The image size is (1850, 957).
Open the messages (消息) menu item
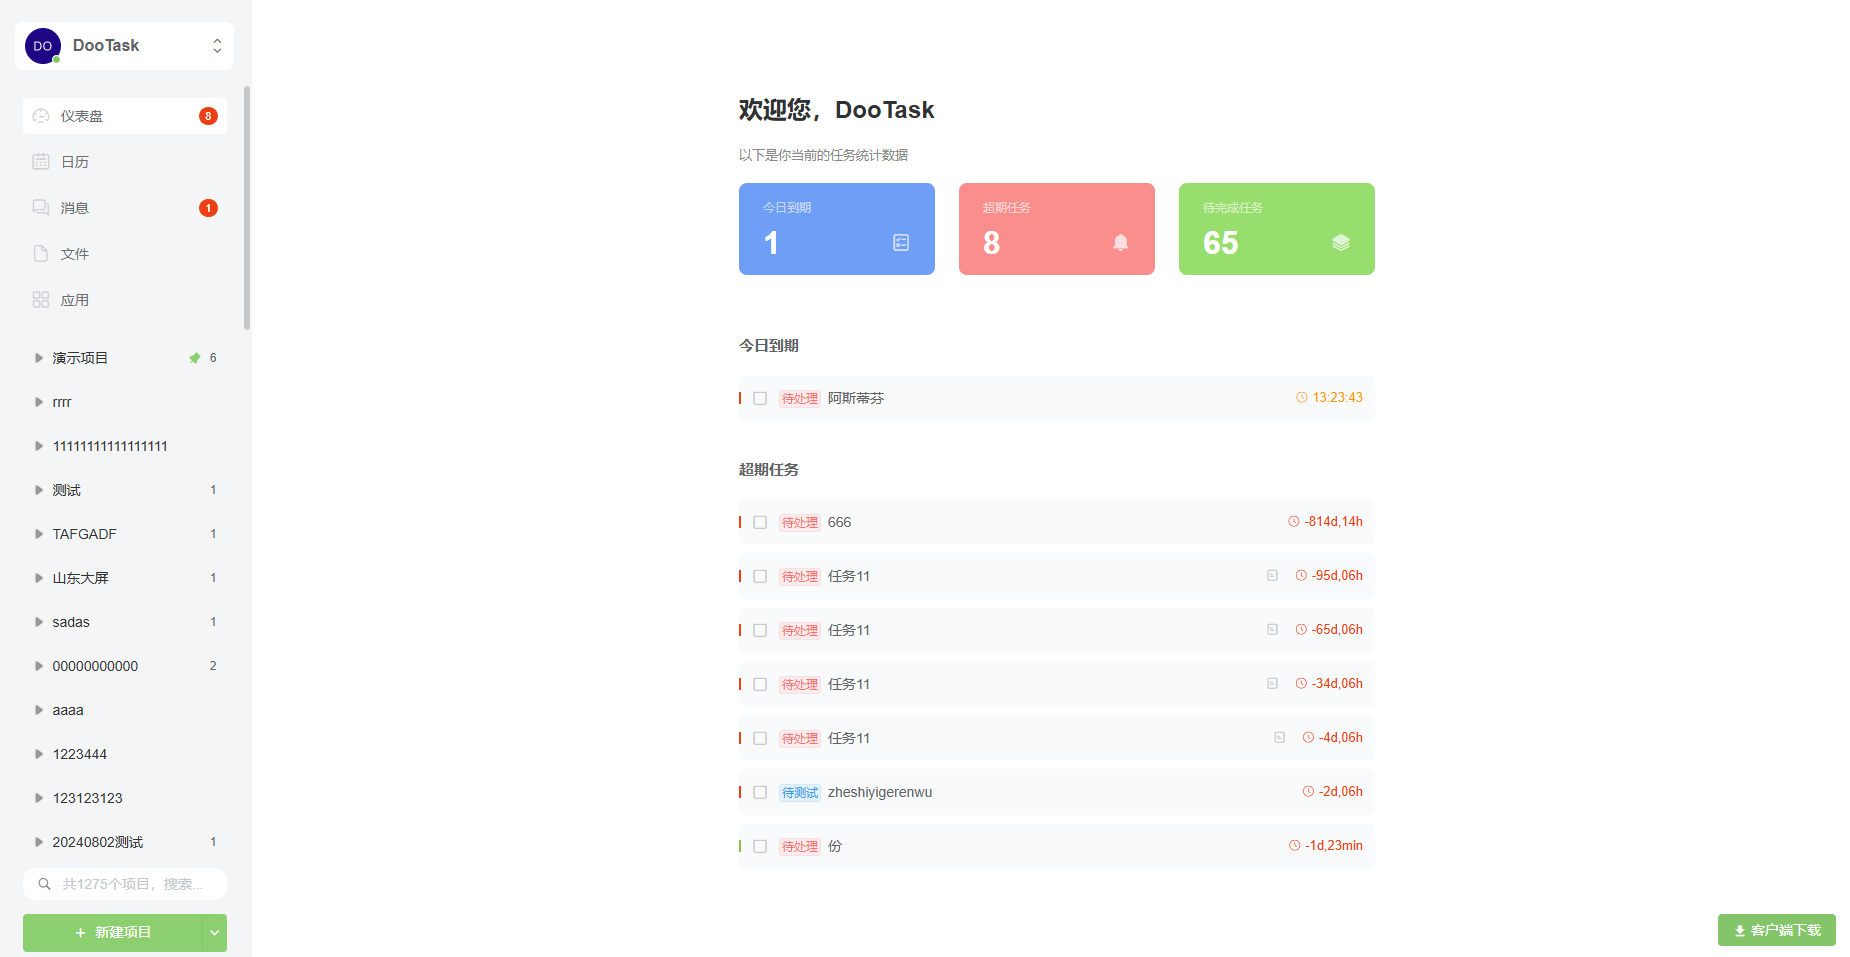click(125, 208)
